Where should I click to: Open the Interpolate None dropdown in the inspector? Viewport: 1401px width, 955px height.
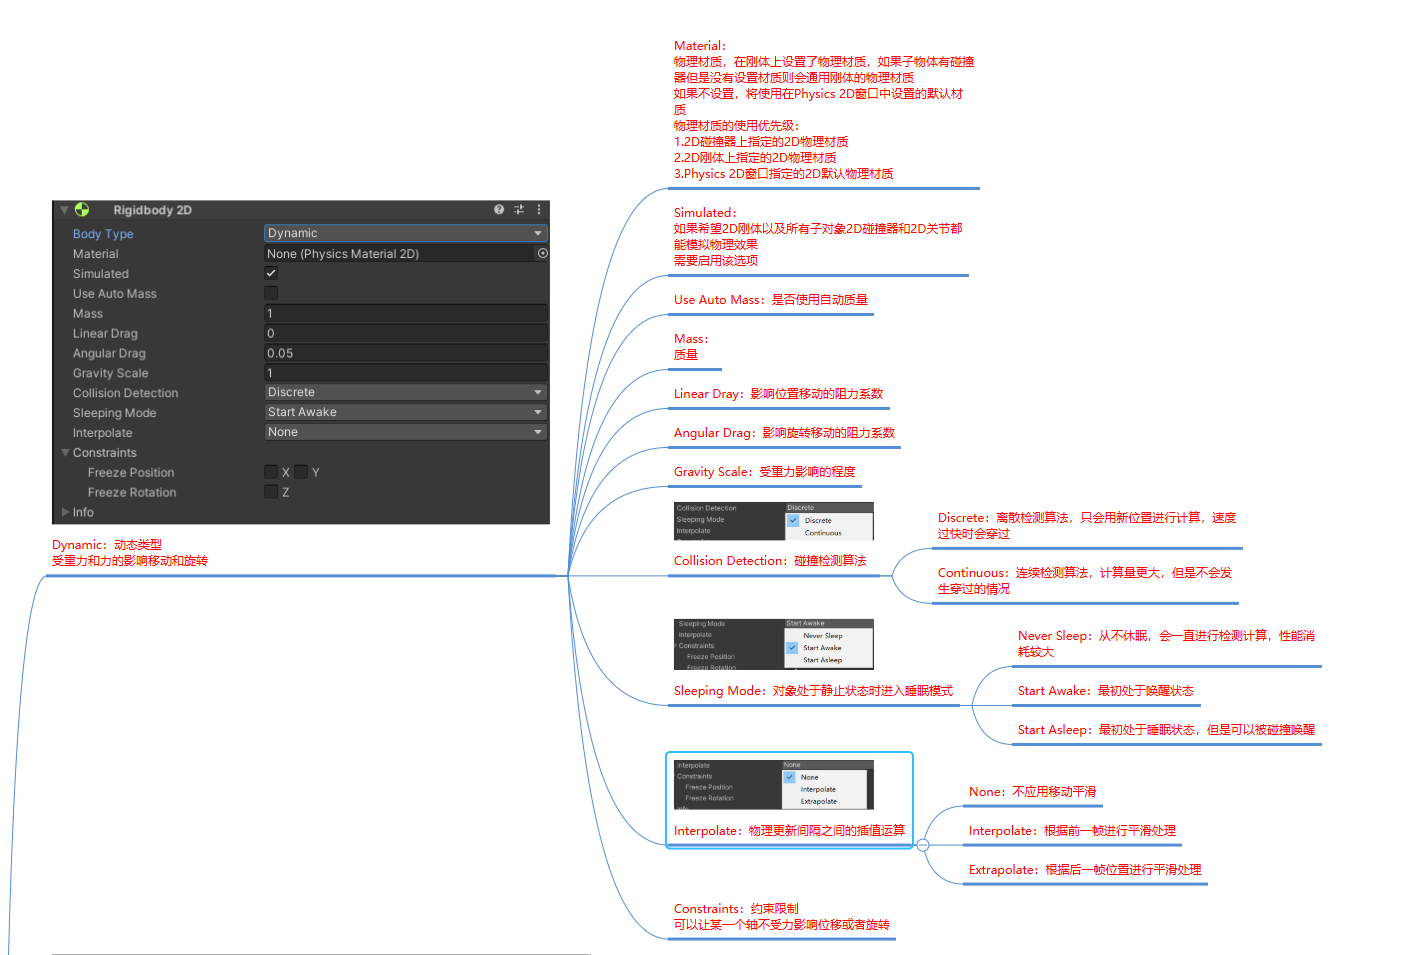pyautogui.click(x=405, y=432)
